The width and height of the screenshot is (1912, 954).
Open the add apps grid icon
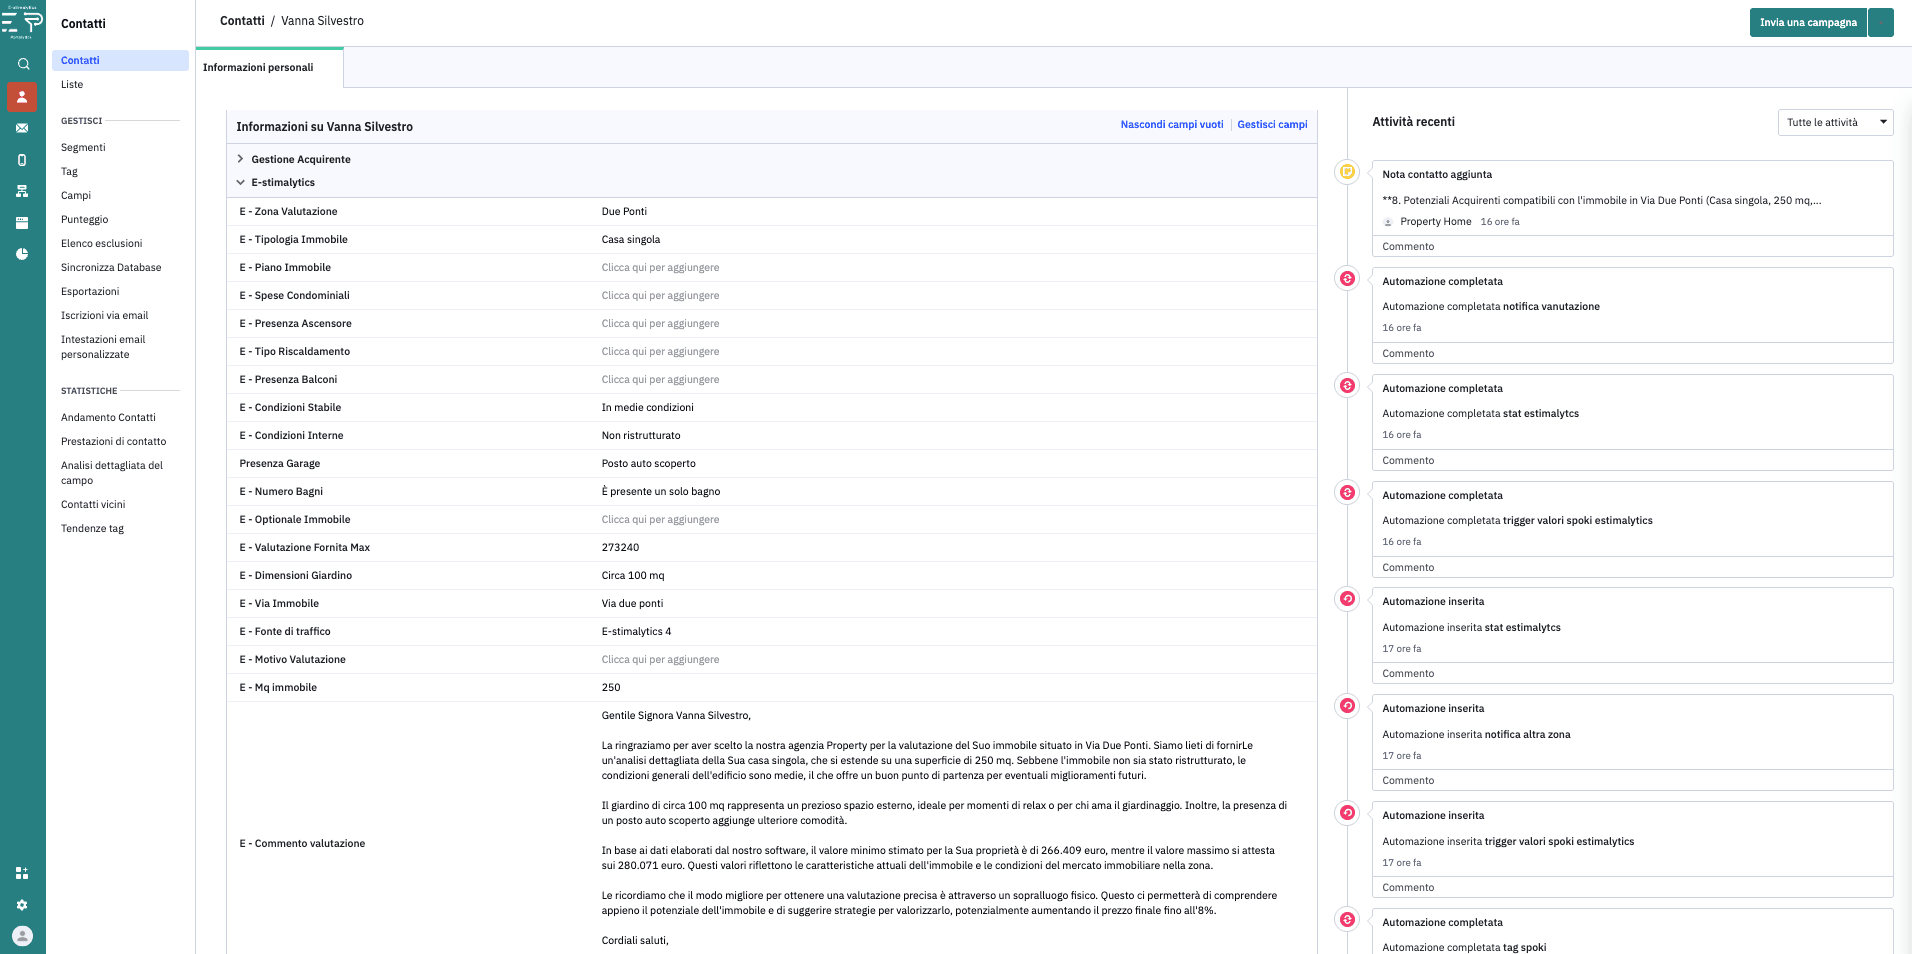22,873
